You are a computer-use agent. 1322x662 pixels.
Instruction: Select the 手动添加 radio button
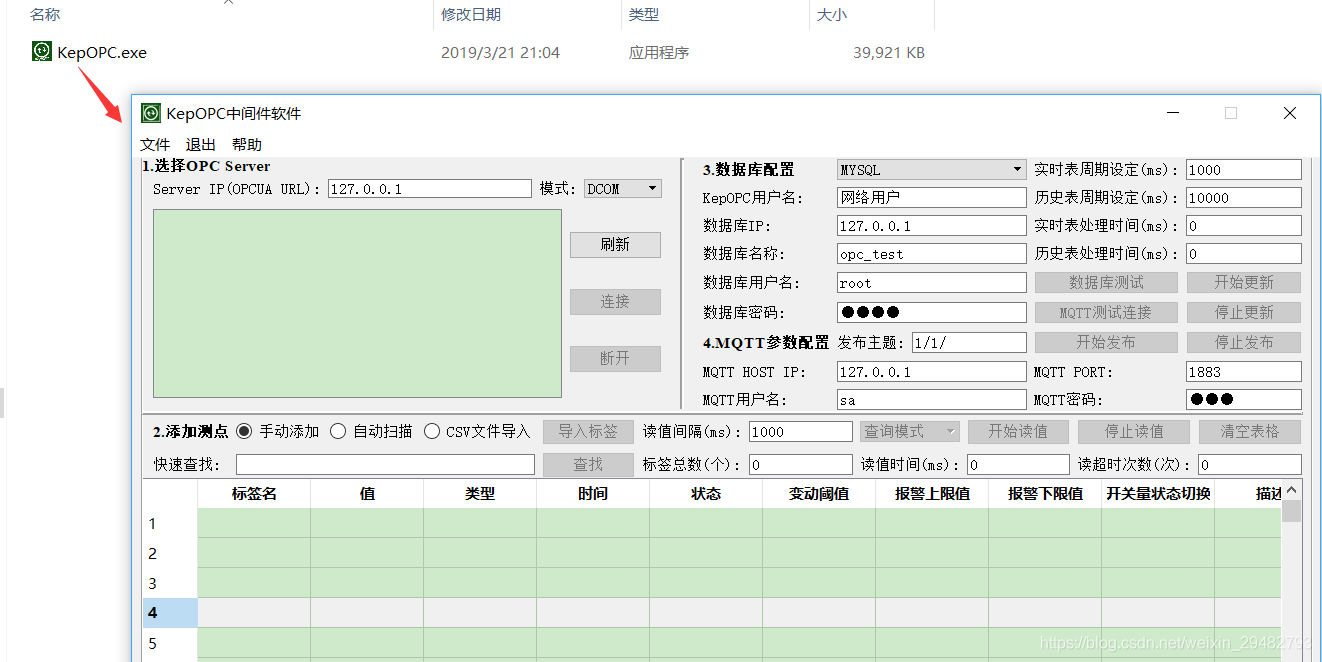[x=244, y=431]
